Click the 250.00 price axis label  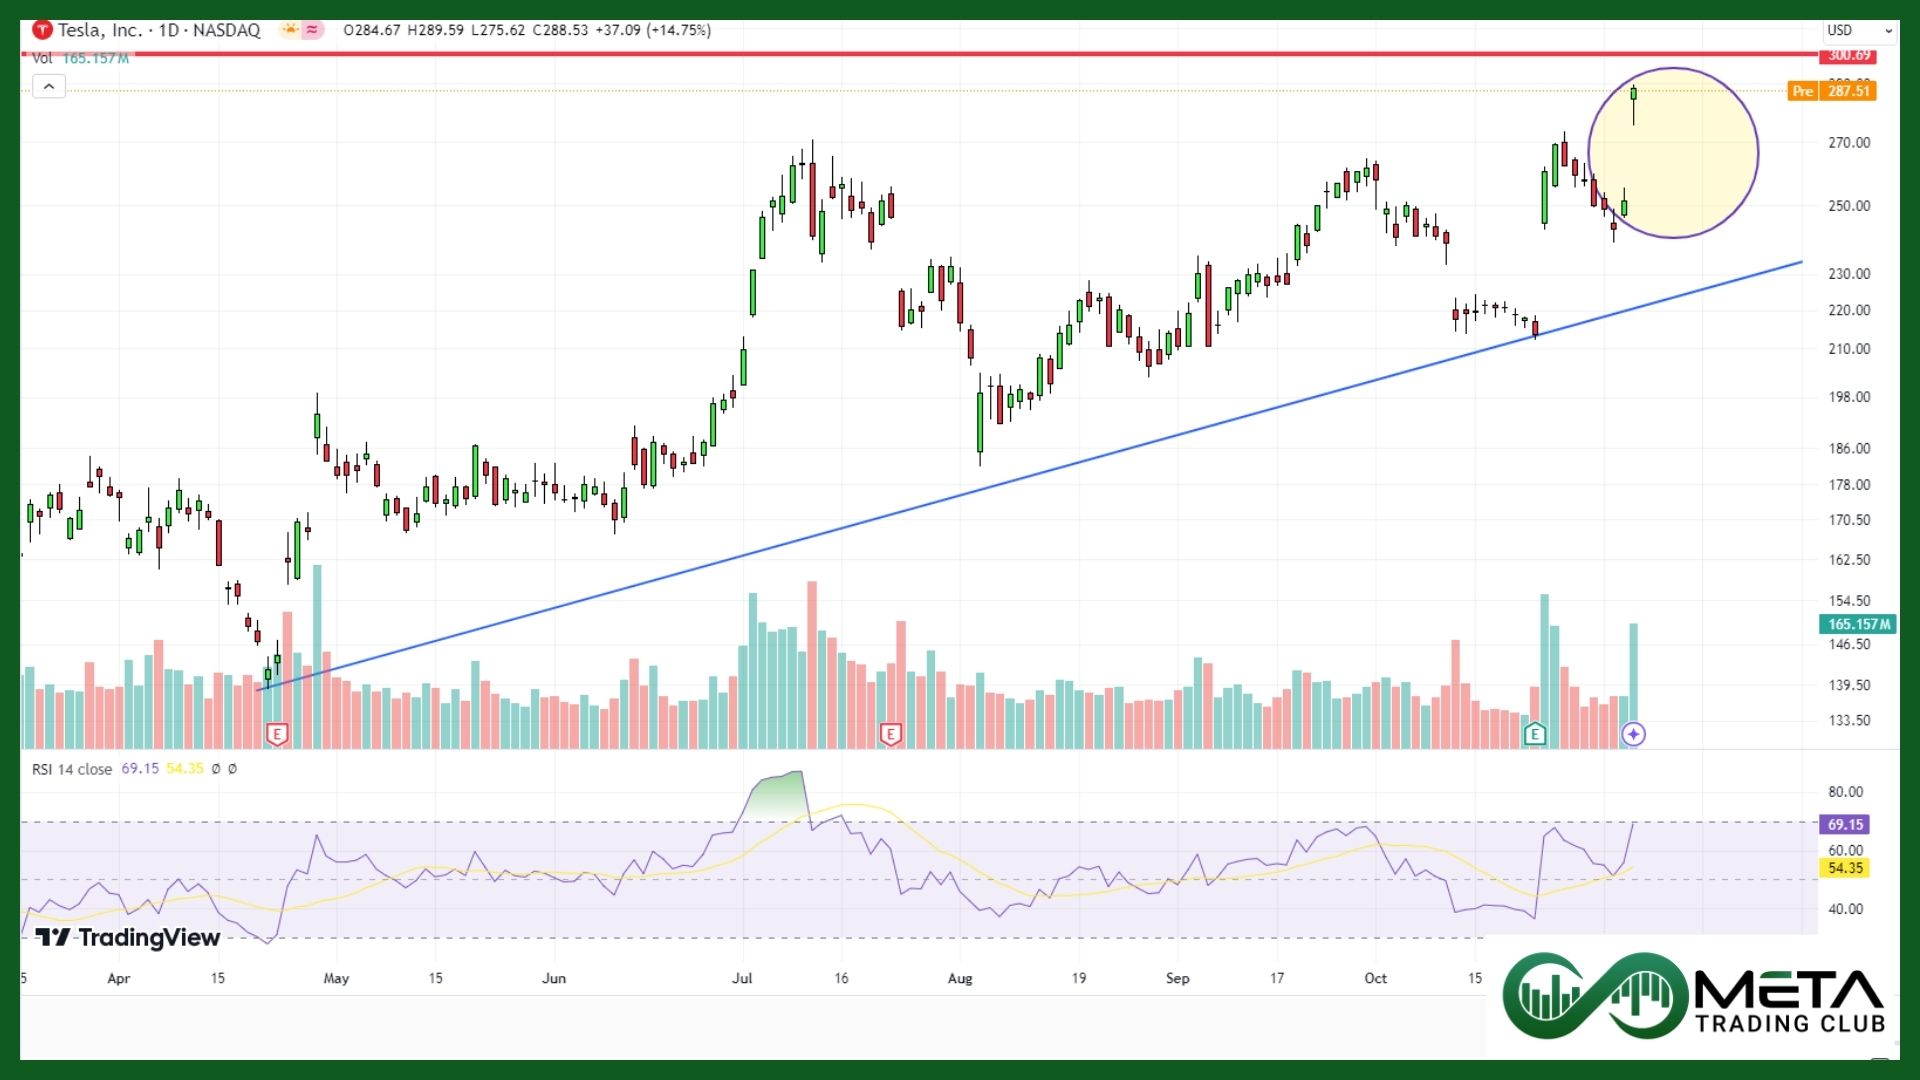1849,206
